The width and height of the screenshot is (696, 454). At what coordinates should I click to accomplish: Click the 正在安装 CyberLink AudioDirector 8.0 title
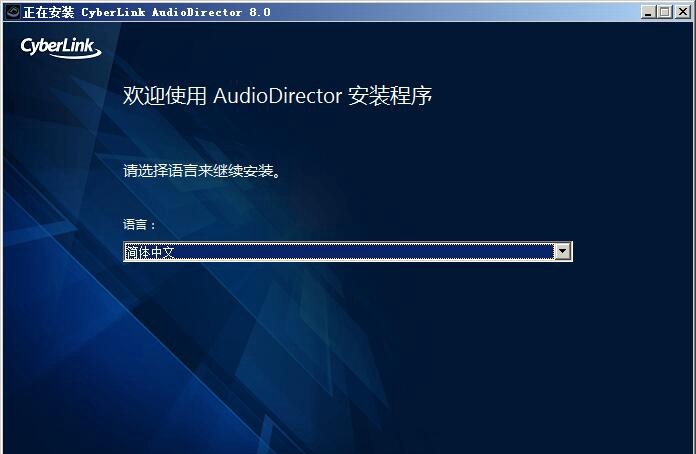[x=147, y=12]
